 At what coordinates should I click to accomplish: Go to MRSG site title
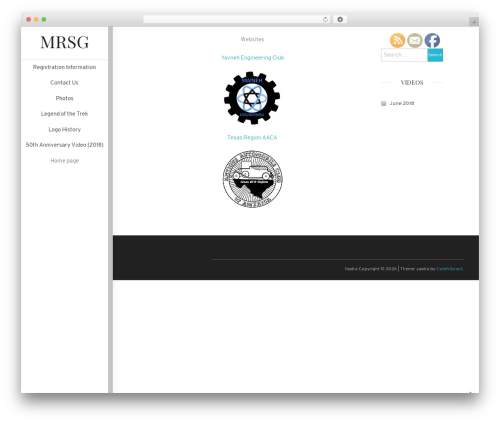[65, 42]
